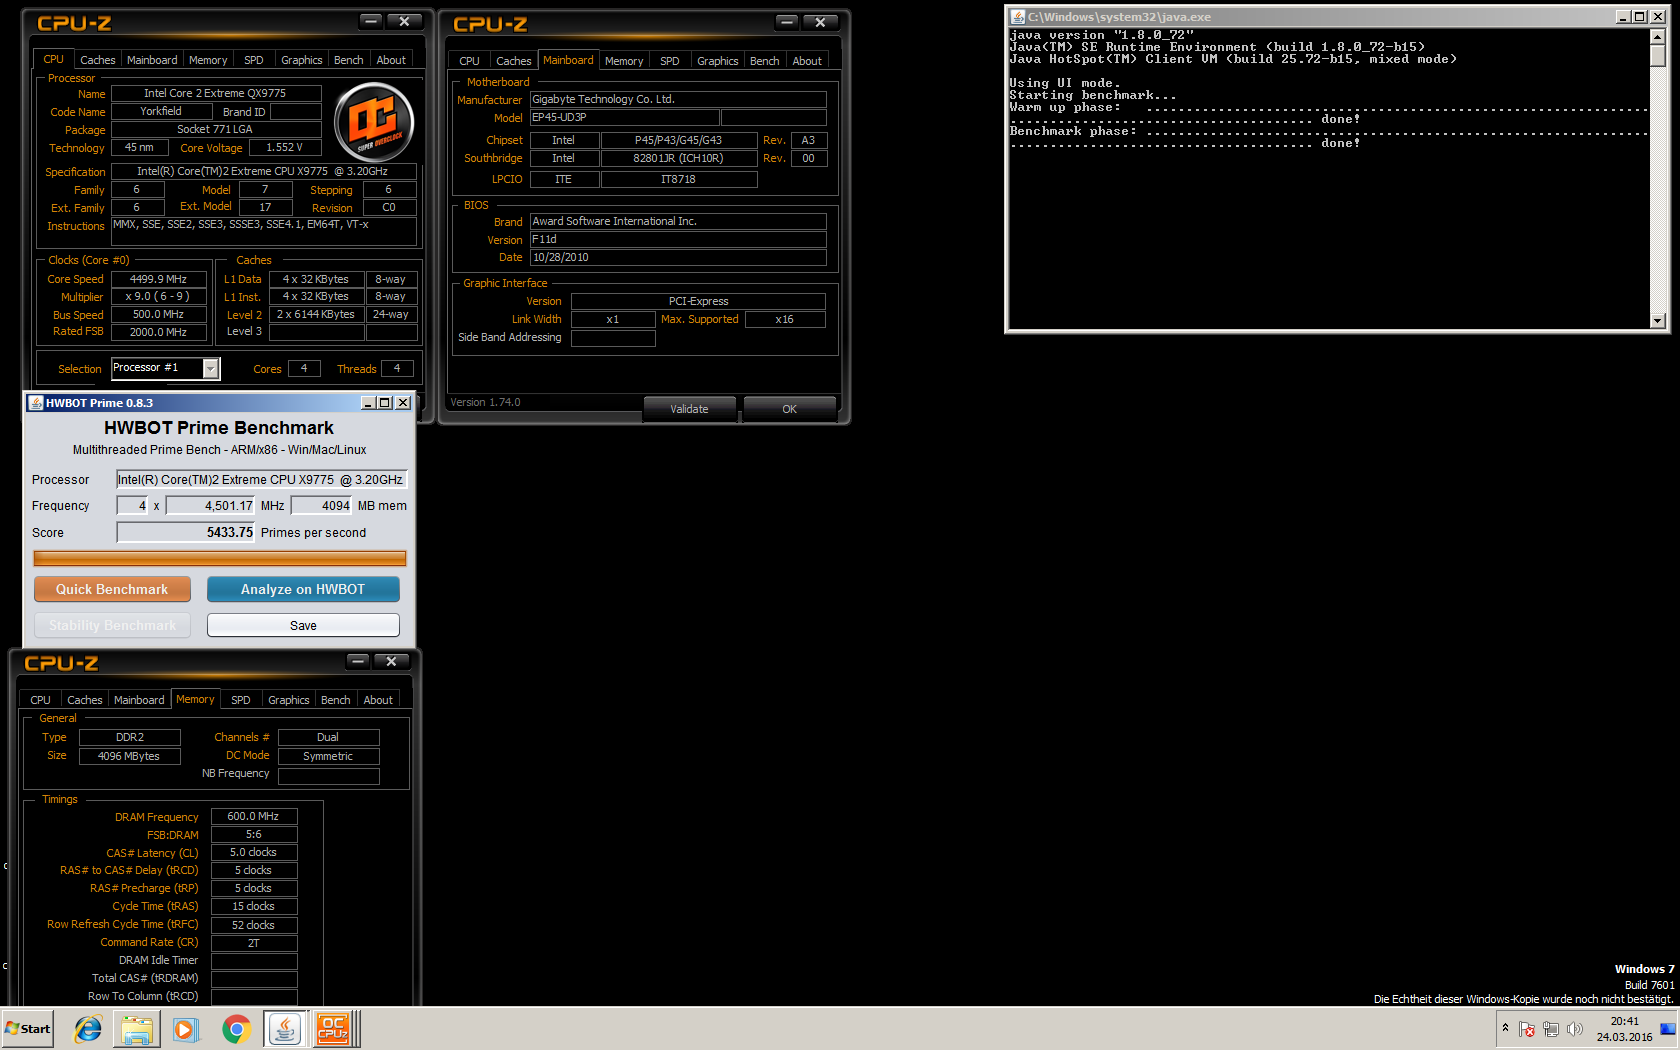Save the HWBOT Prime result
Image resolution: width=1680 pixels, height=1050 pixels.
303,625
